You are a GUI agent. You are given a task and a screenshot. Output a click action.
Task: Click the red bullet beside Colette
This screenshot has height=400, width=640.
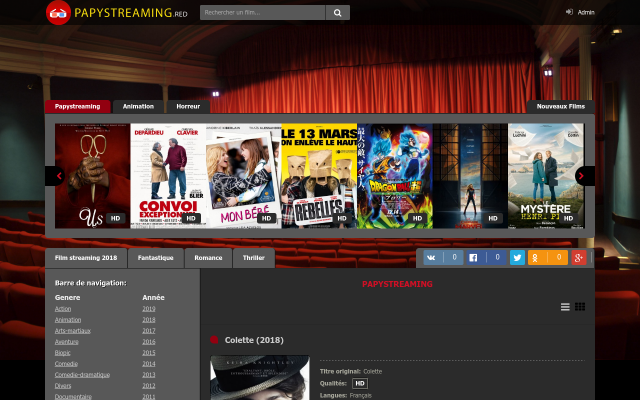(x=214, y=340)
